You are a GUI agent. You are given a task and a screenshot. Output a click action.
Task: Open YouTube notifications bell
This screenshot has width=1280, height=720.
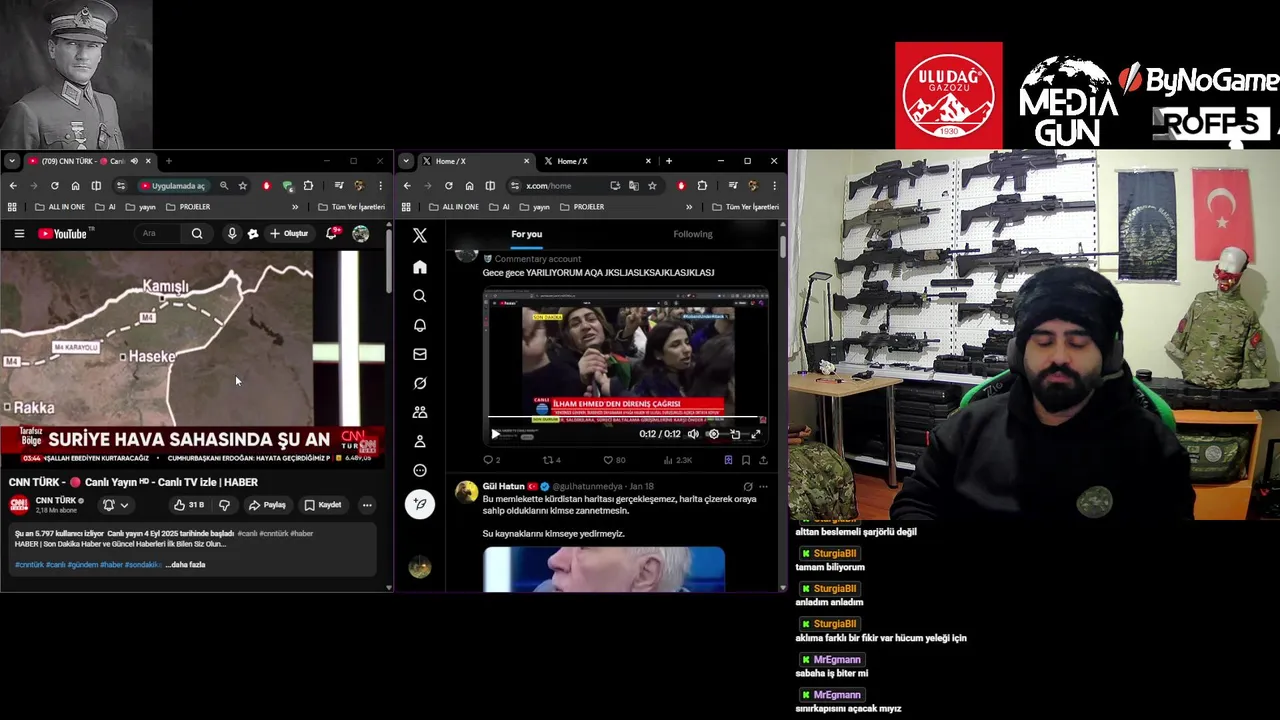(332, 233)
